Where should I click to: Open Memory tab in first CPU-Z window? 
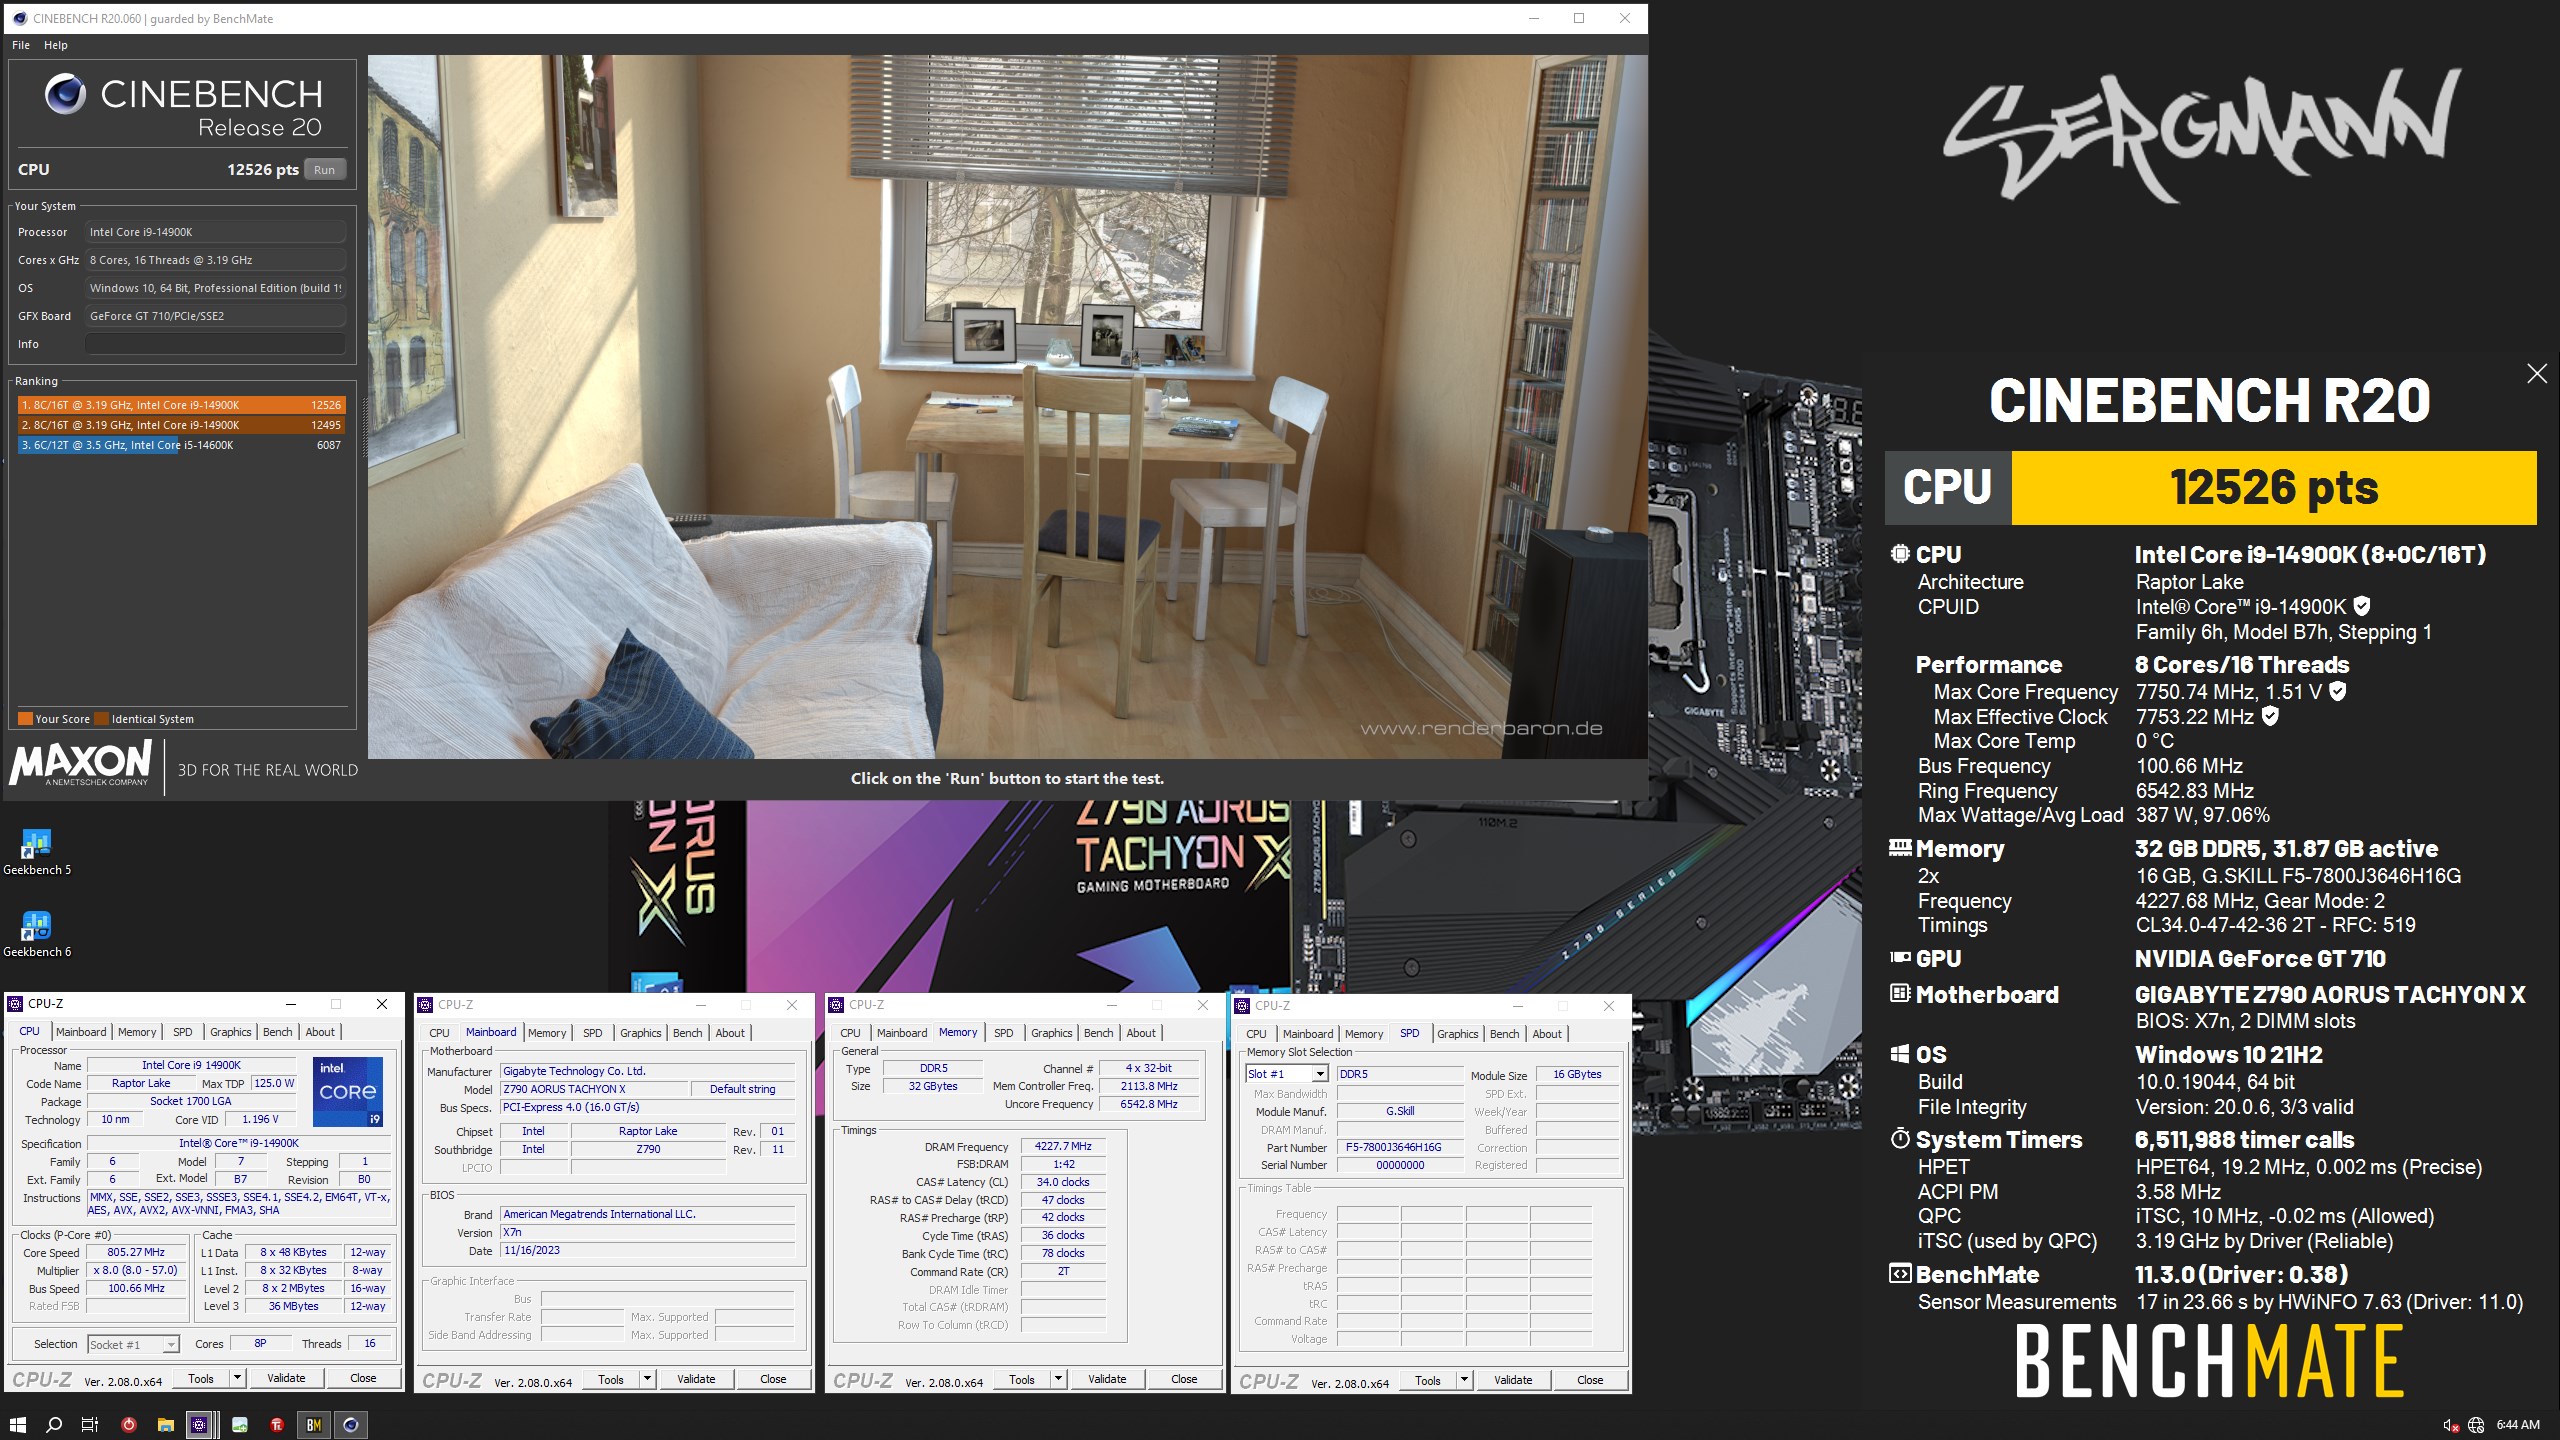click(137, 1032)
